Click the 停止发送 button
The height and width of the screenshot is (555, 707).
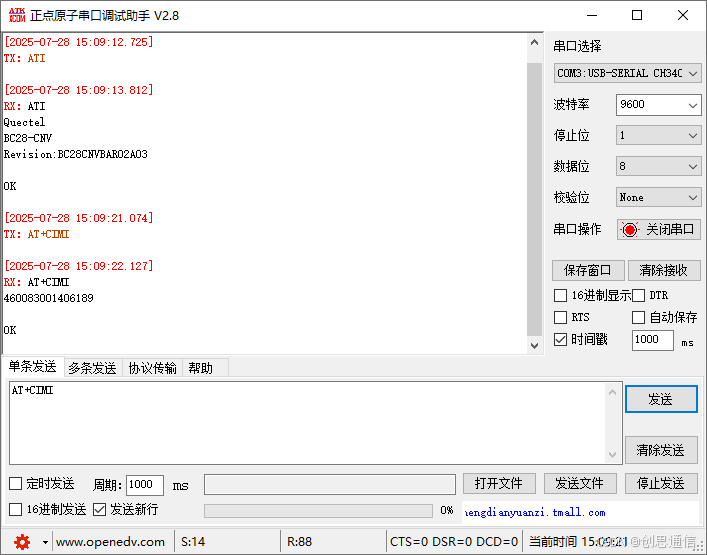pyautogui.click(x=661, y=484)
